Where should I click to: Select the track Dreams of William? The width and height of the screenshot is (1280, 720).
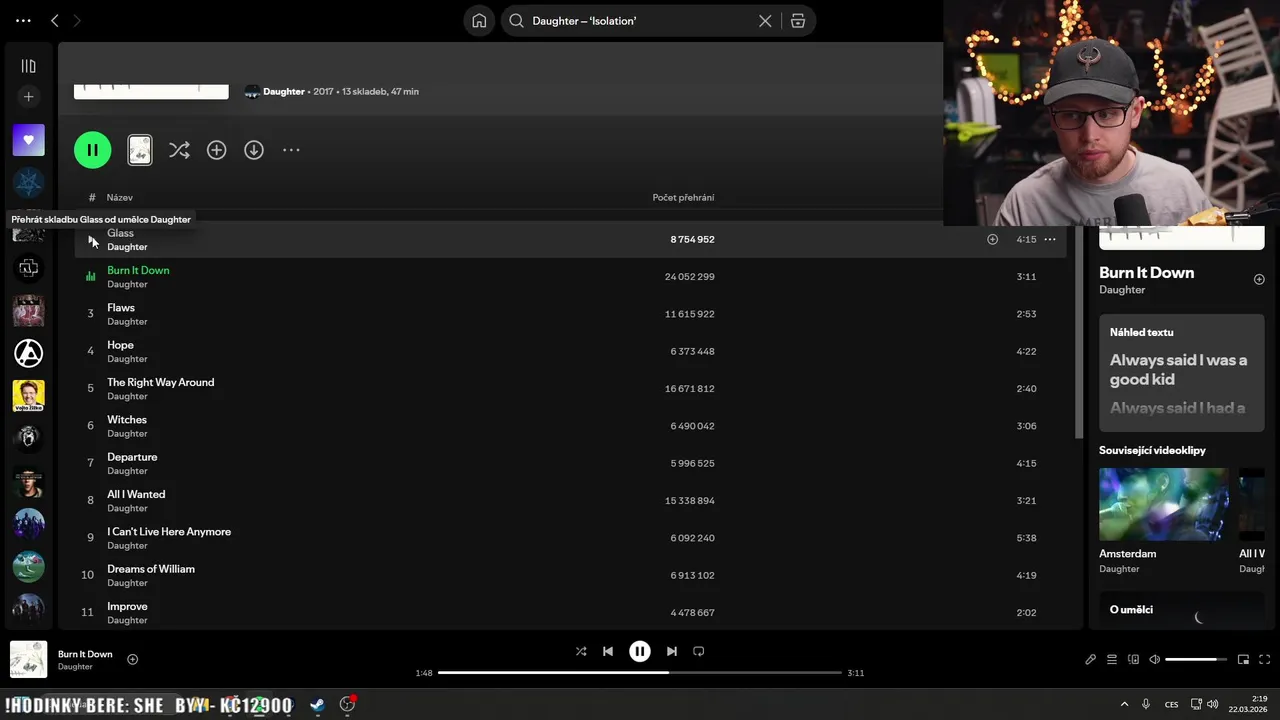coord(151,569)
